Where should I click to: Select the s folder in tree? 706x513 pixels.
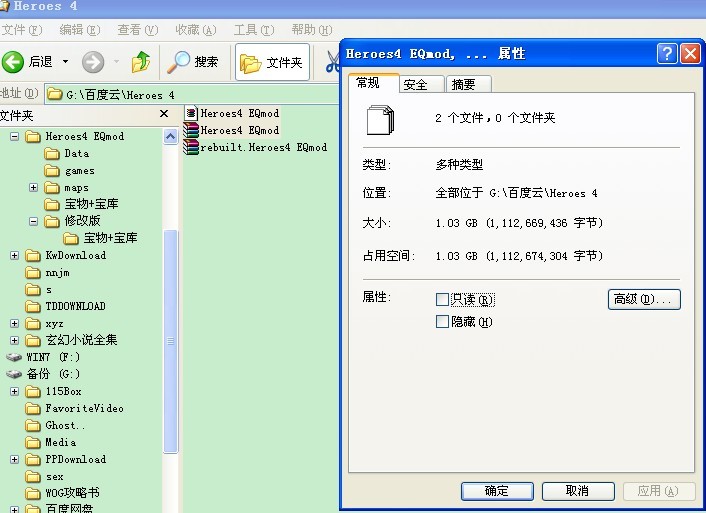tap(39, 290)
